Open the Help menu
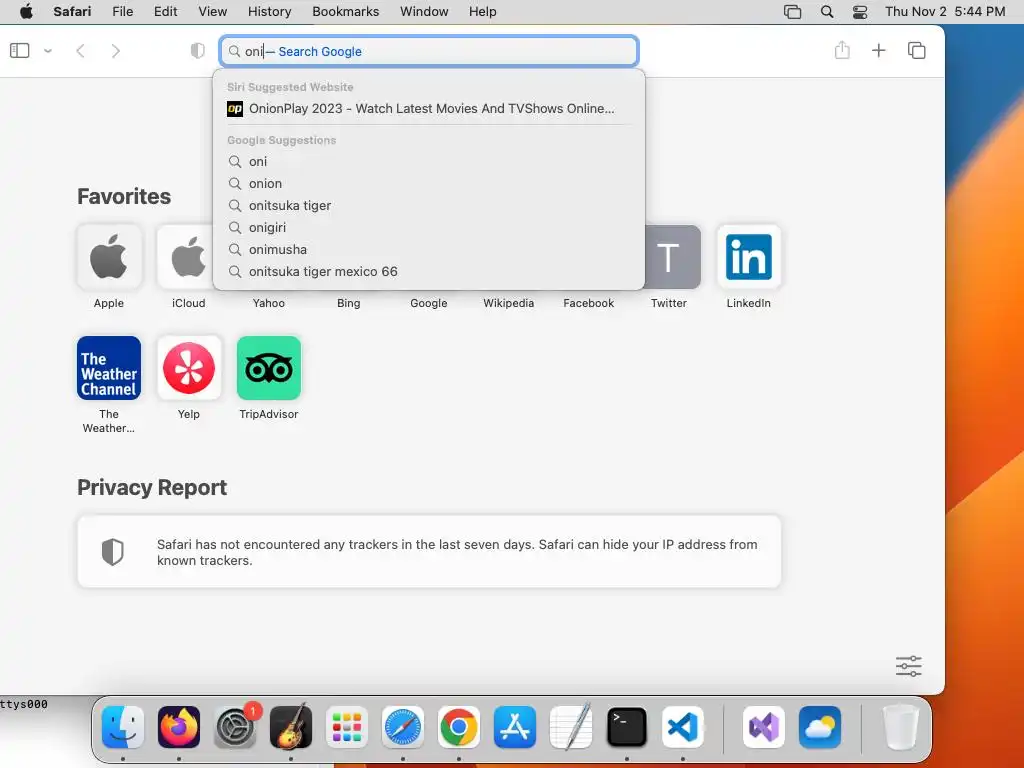Screen dimensions: 1024x768 (483, 12)
